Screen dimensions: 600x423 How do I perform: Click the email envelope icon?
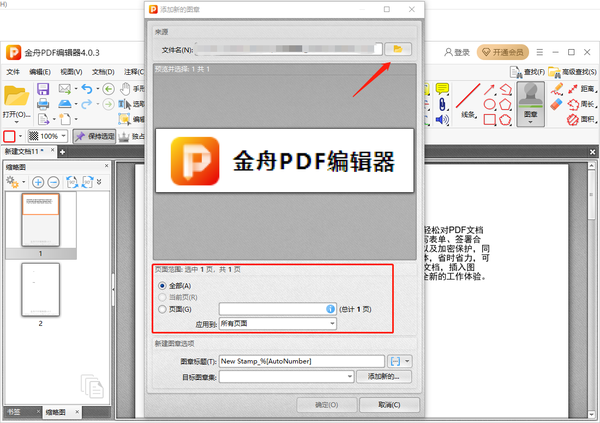64,89
